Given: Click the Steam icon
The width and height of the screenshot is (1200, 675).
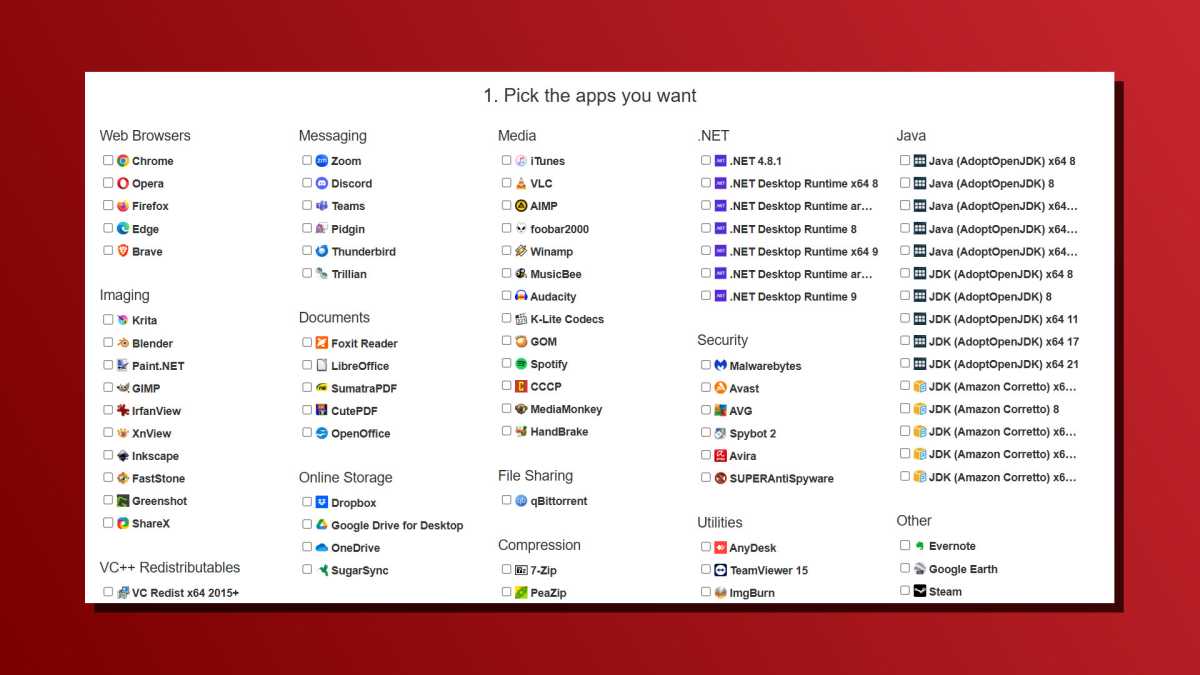Looking at the screenshot, I should pos(920,591).
